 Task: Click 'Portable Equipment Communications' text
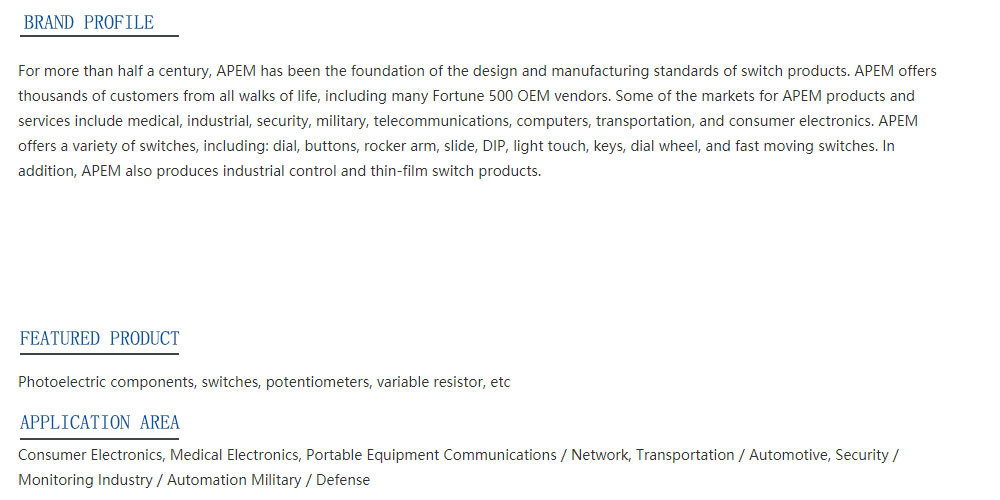[x=431, y=455]
